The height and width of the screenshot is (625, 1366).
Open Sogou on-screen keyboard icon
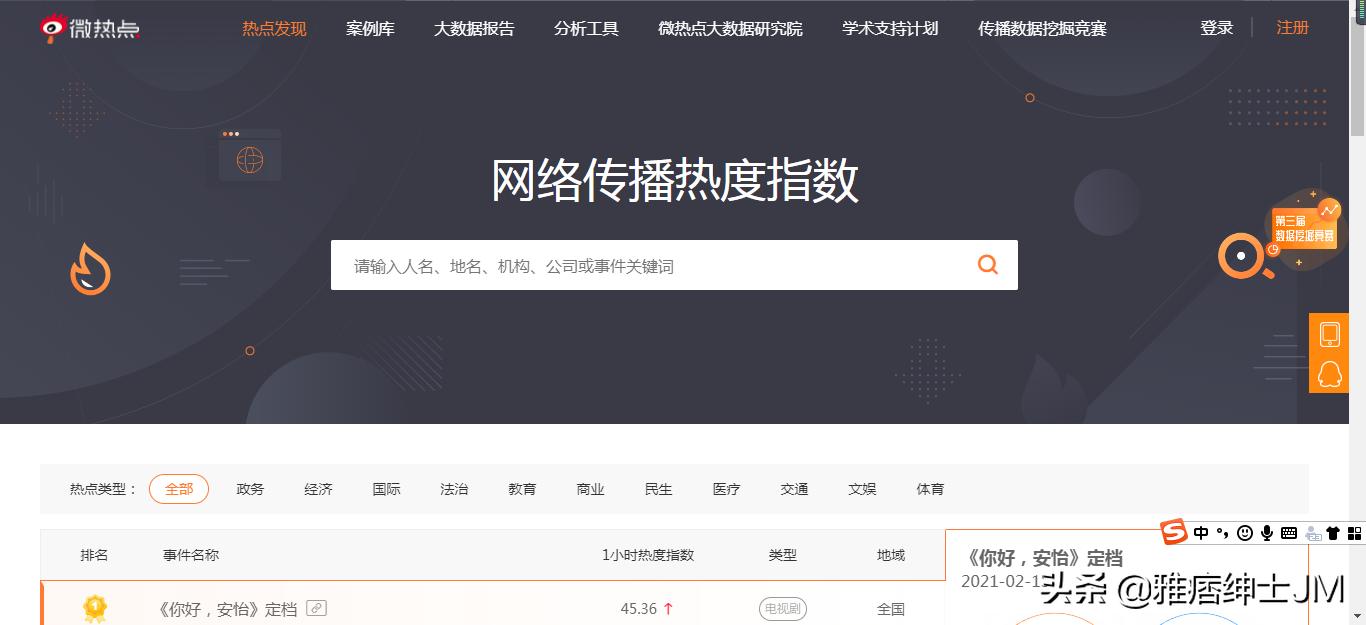click(1289, 533)
